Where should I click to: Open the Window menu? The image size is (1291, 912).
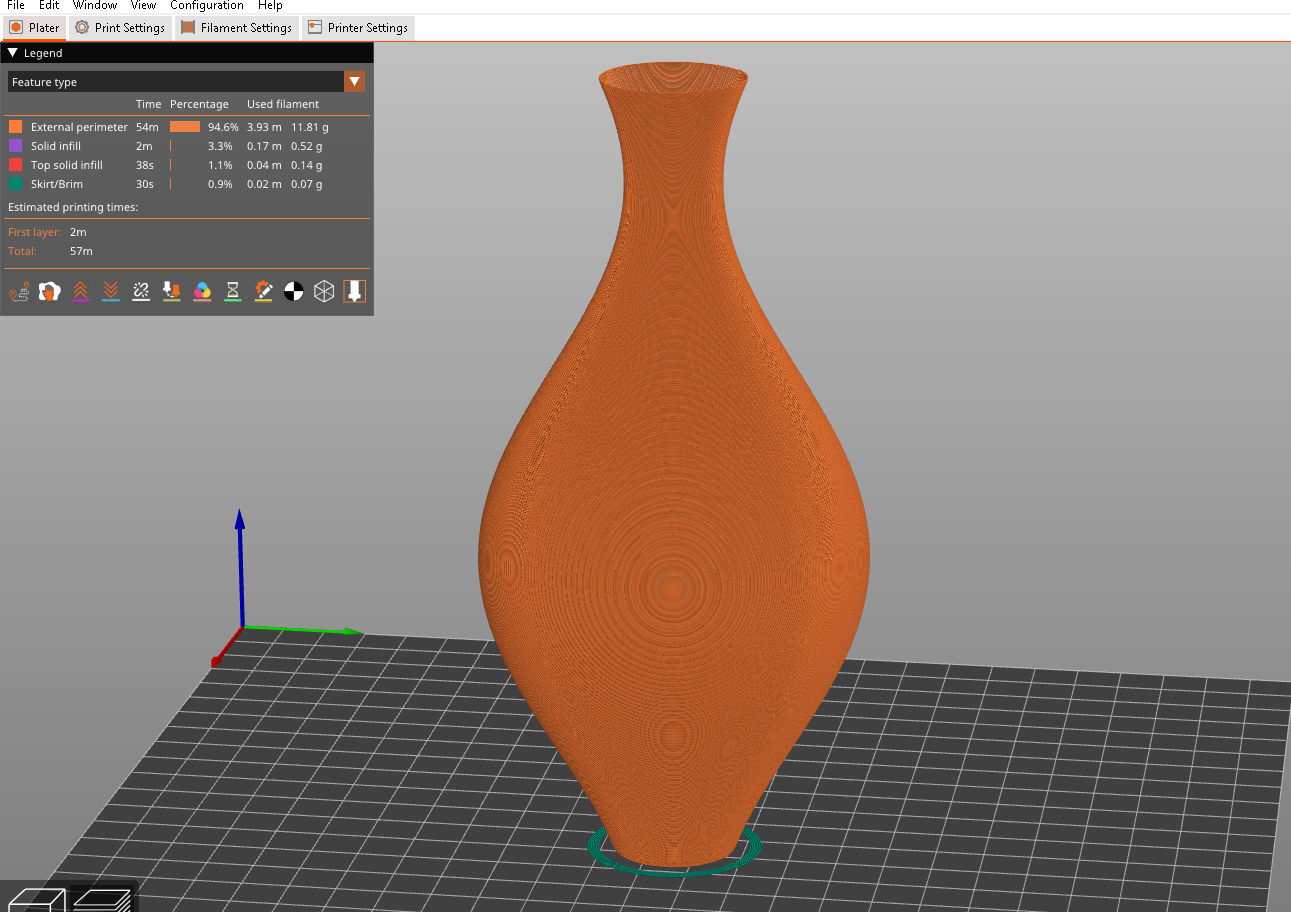click(x=95, y=6)
